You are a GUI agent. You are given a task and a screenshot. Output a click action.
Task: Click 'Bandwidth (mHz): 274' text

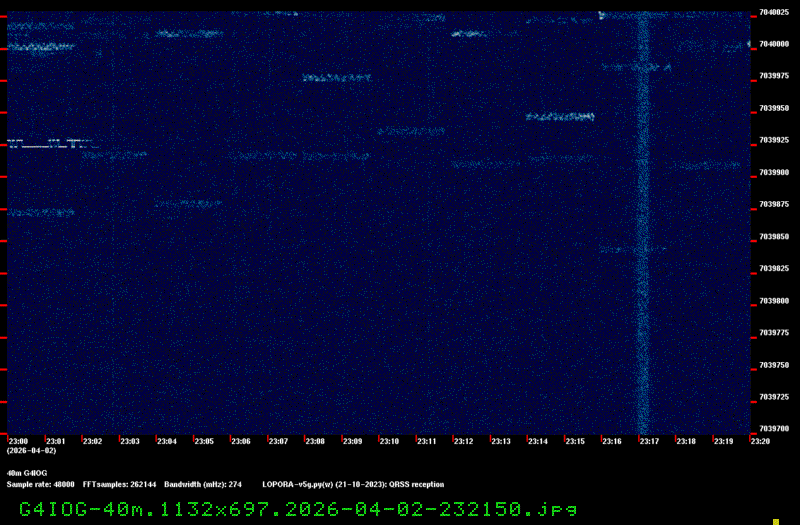(203, 485)
